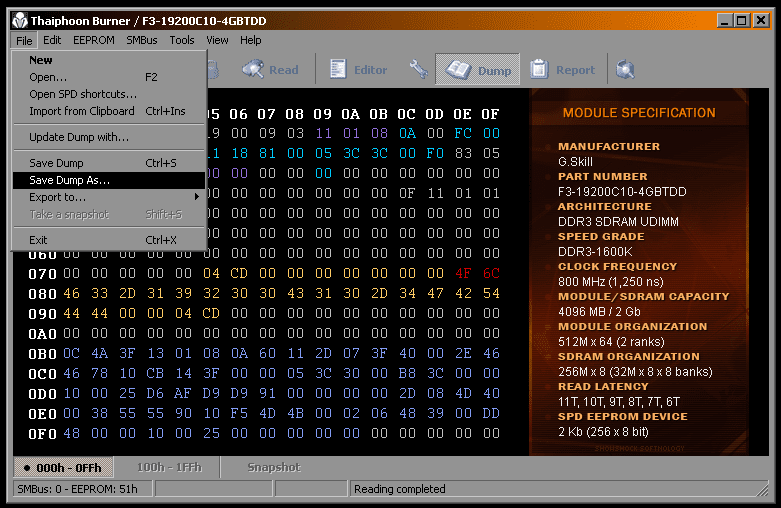Open the Edit menu
Screen dimensions: 781x508
pos(52,40)
